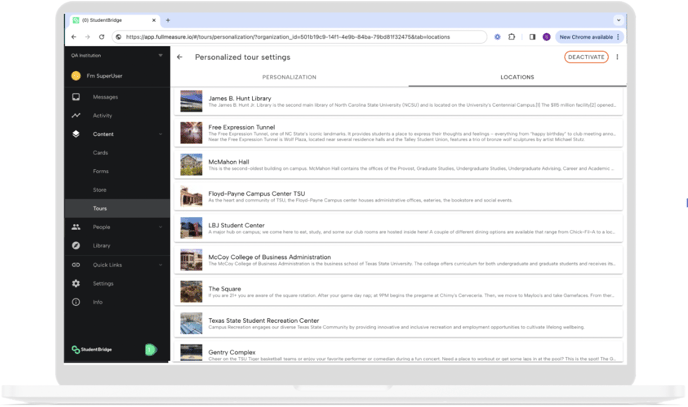Image resolution: width=688 pixels, height=407 pixels.
Task: Collapse the Content section chevron
Action: pyautogui.click(x=160, y=134)
